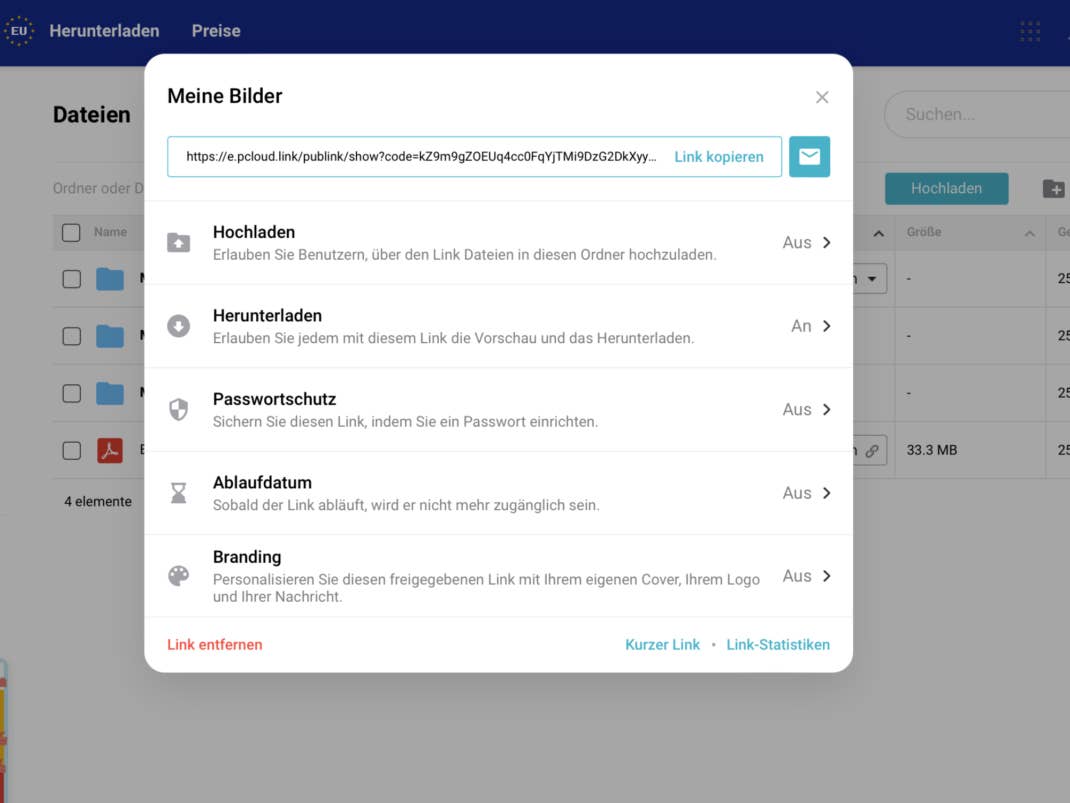The width and height of the screenshot is (1070, 803).
Task: Click the Aus status of Hochladen
Action: 796,243
